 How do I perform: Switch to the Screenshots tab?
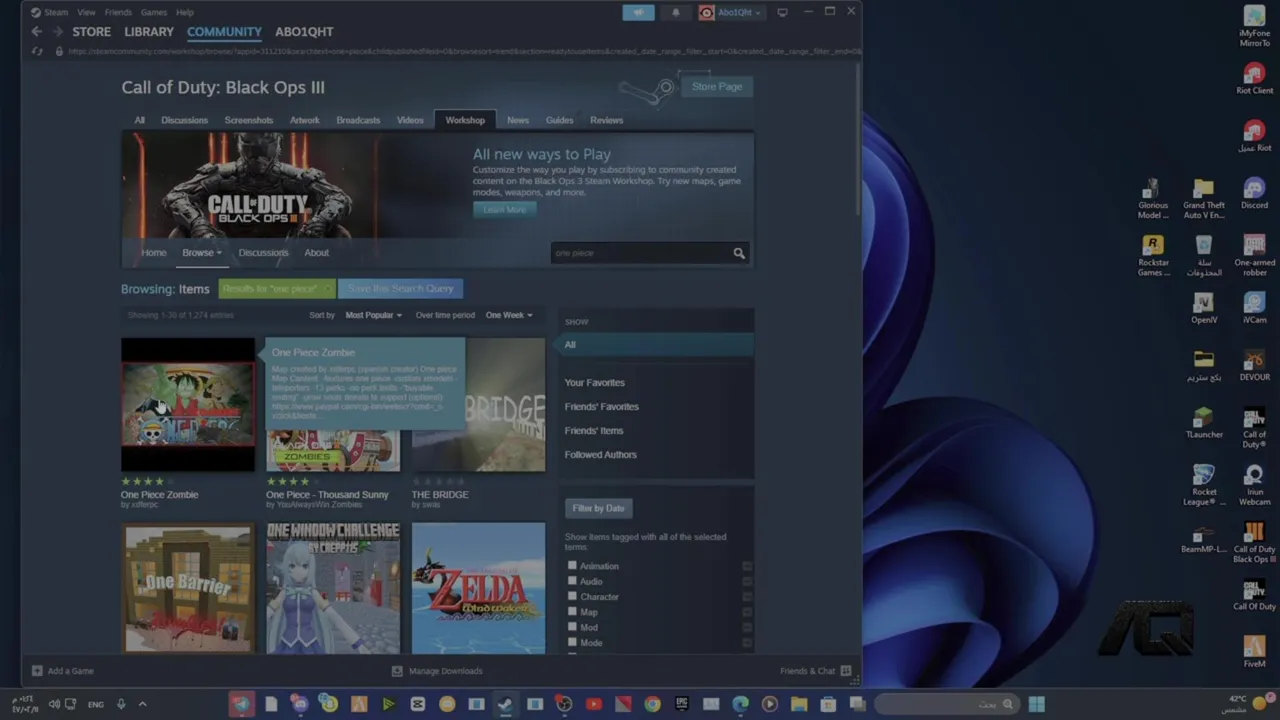(248, 120)
